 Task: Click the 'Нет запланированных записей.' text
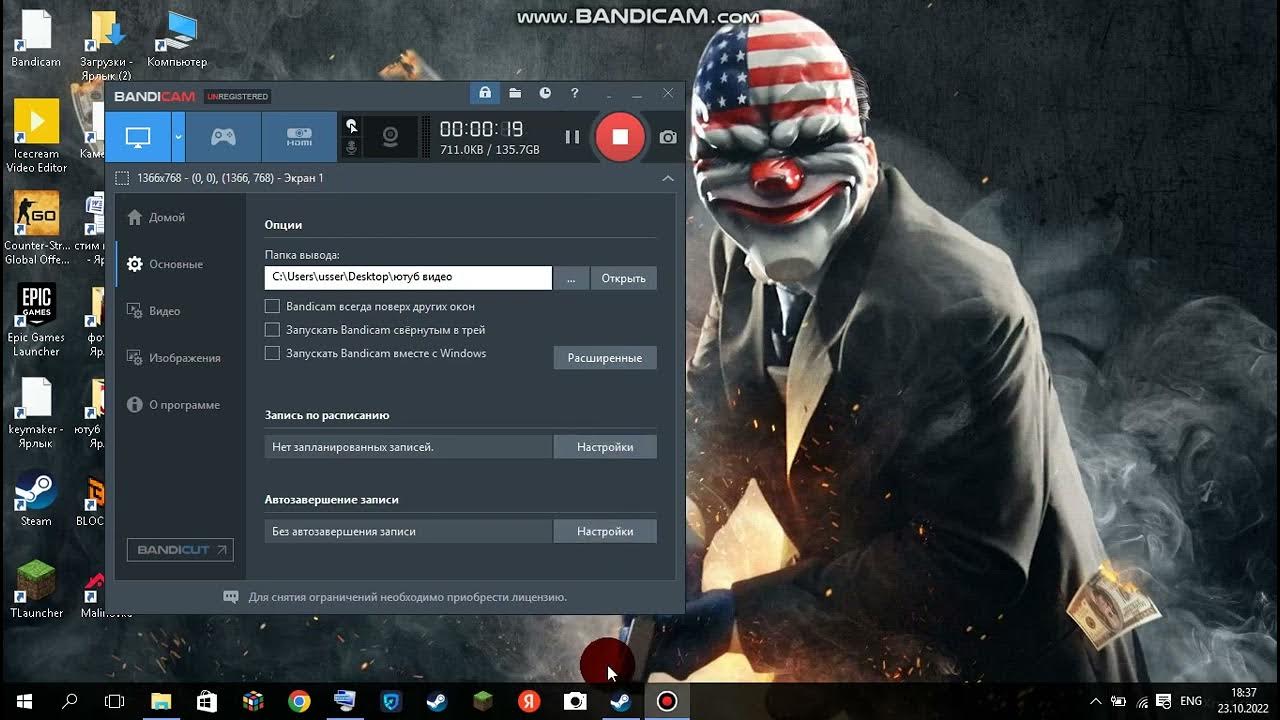pyautogui.click(x=353, y=447)
